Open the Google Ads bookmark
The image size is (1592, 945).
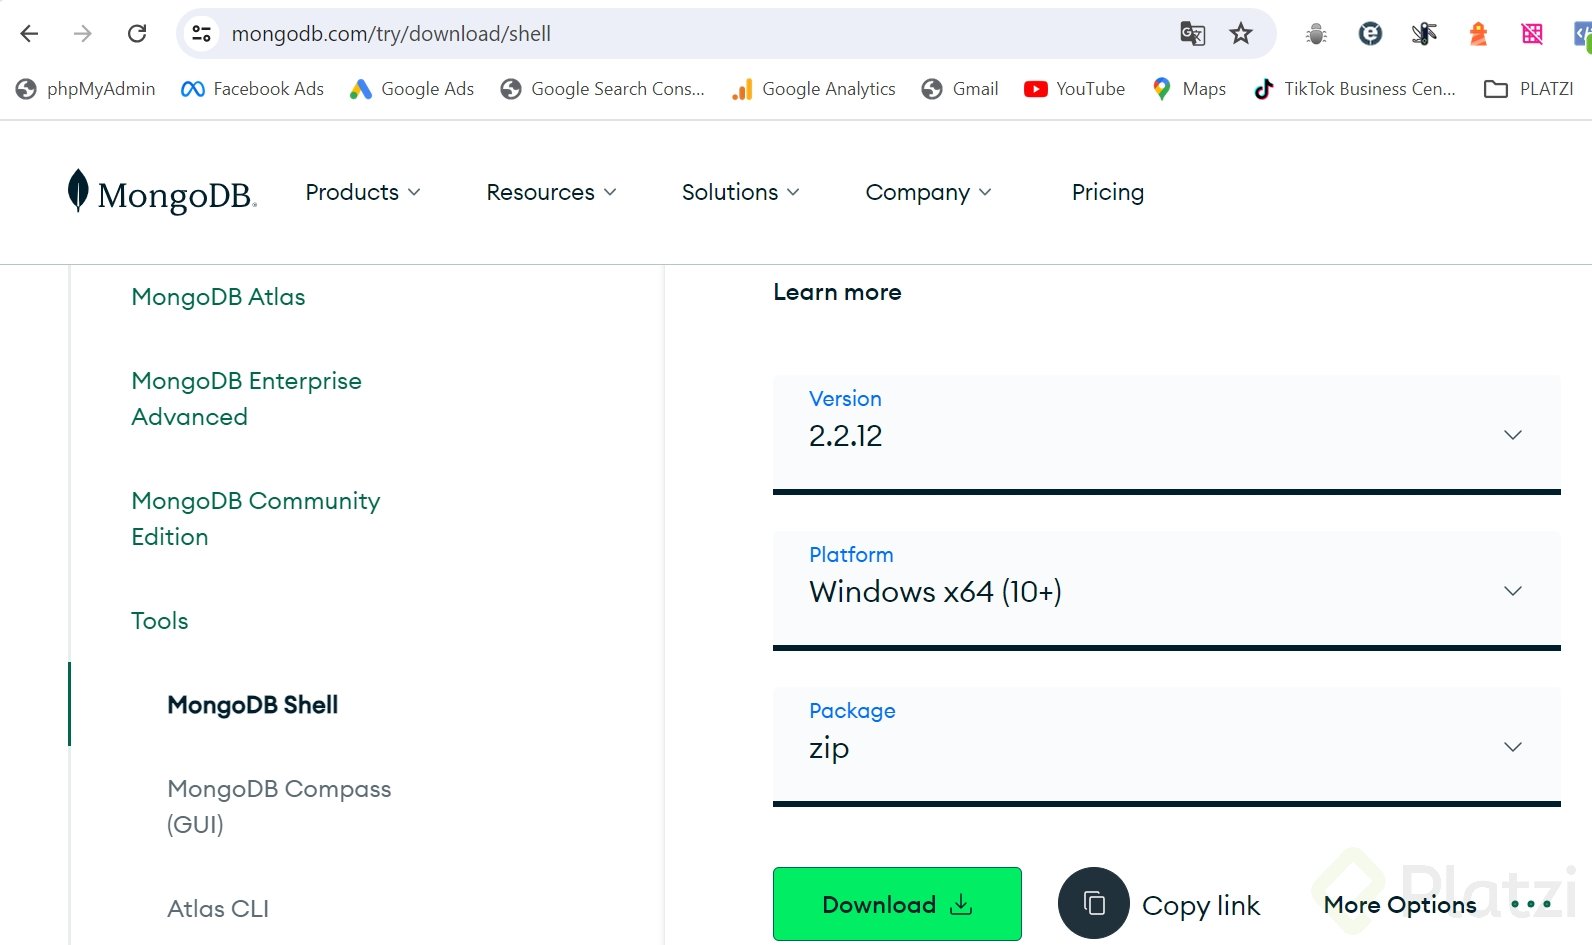(411, 89)
